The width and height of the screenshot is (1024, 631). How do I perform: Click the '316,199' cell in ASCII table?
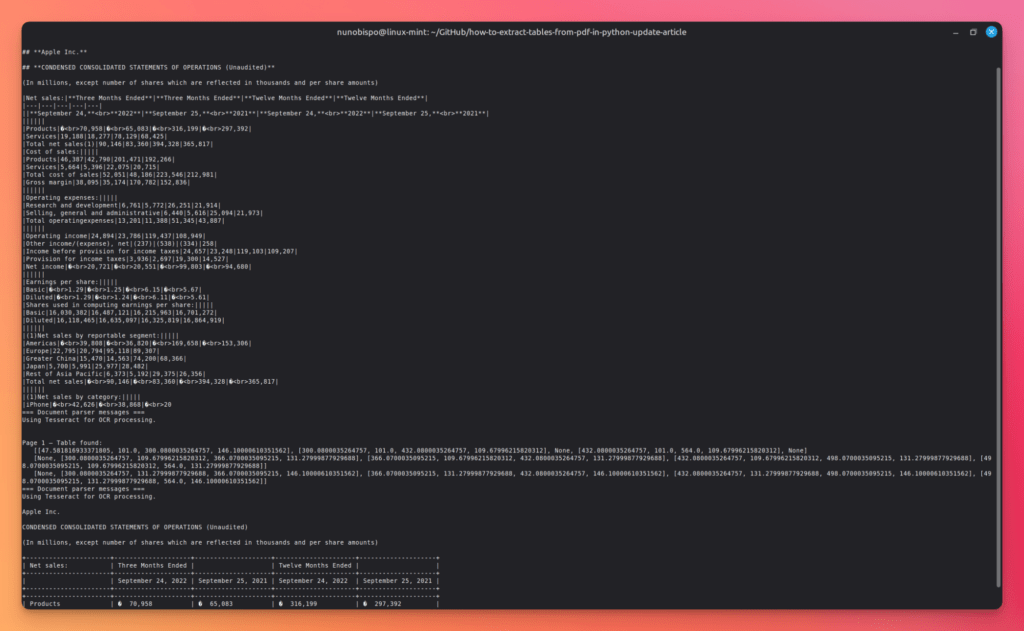pyautogui.click(x=304, y=604)
